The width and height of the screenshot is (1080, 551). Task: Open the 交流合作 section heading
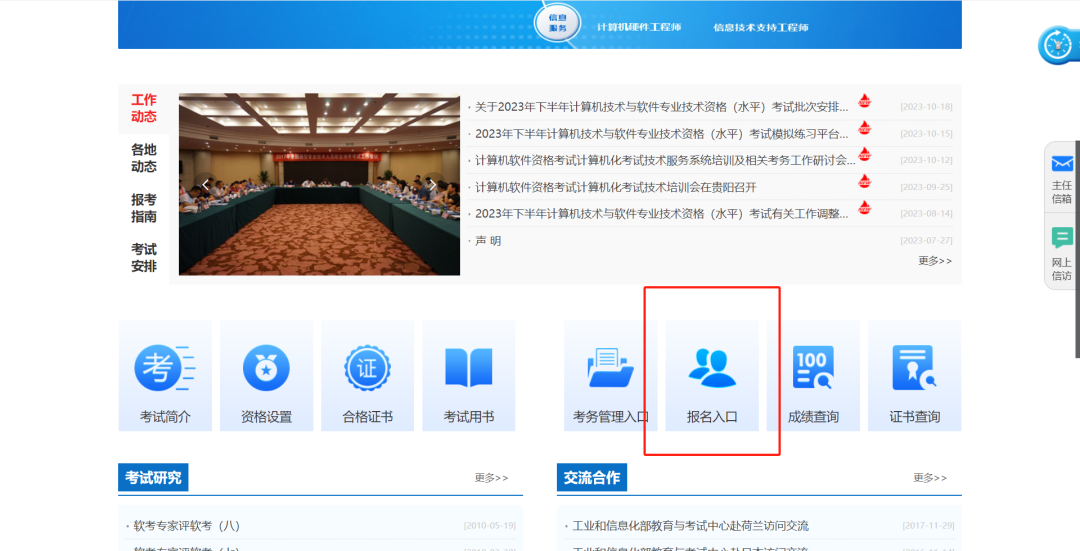(x=592, y=477)
